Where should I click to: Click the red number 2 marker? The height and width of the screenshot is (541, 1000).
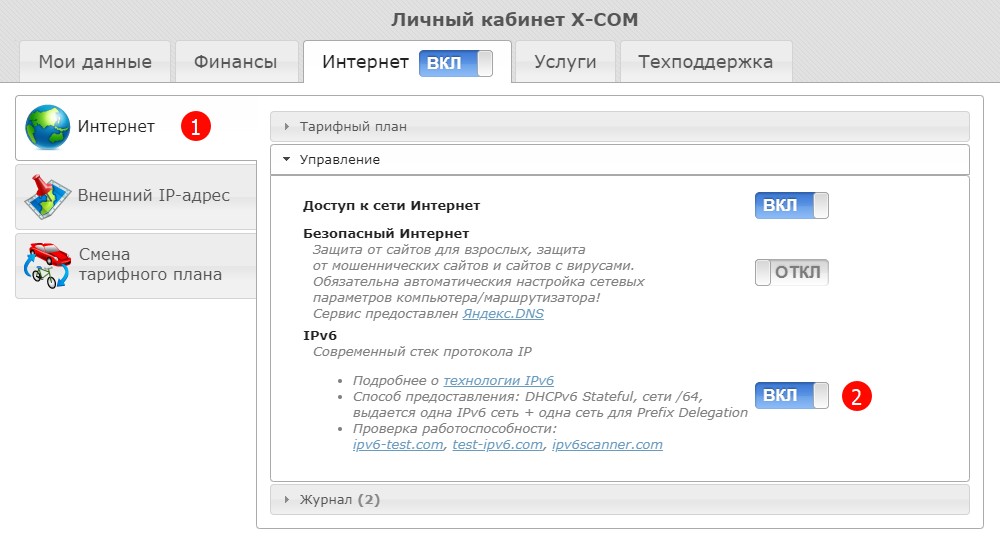[856, 396]
